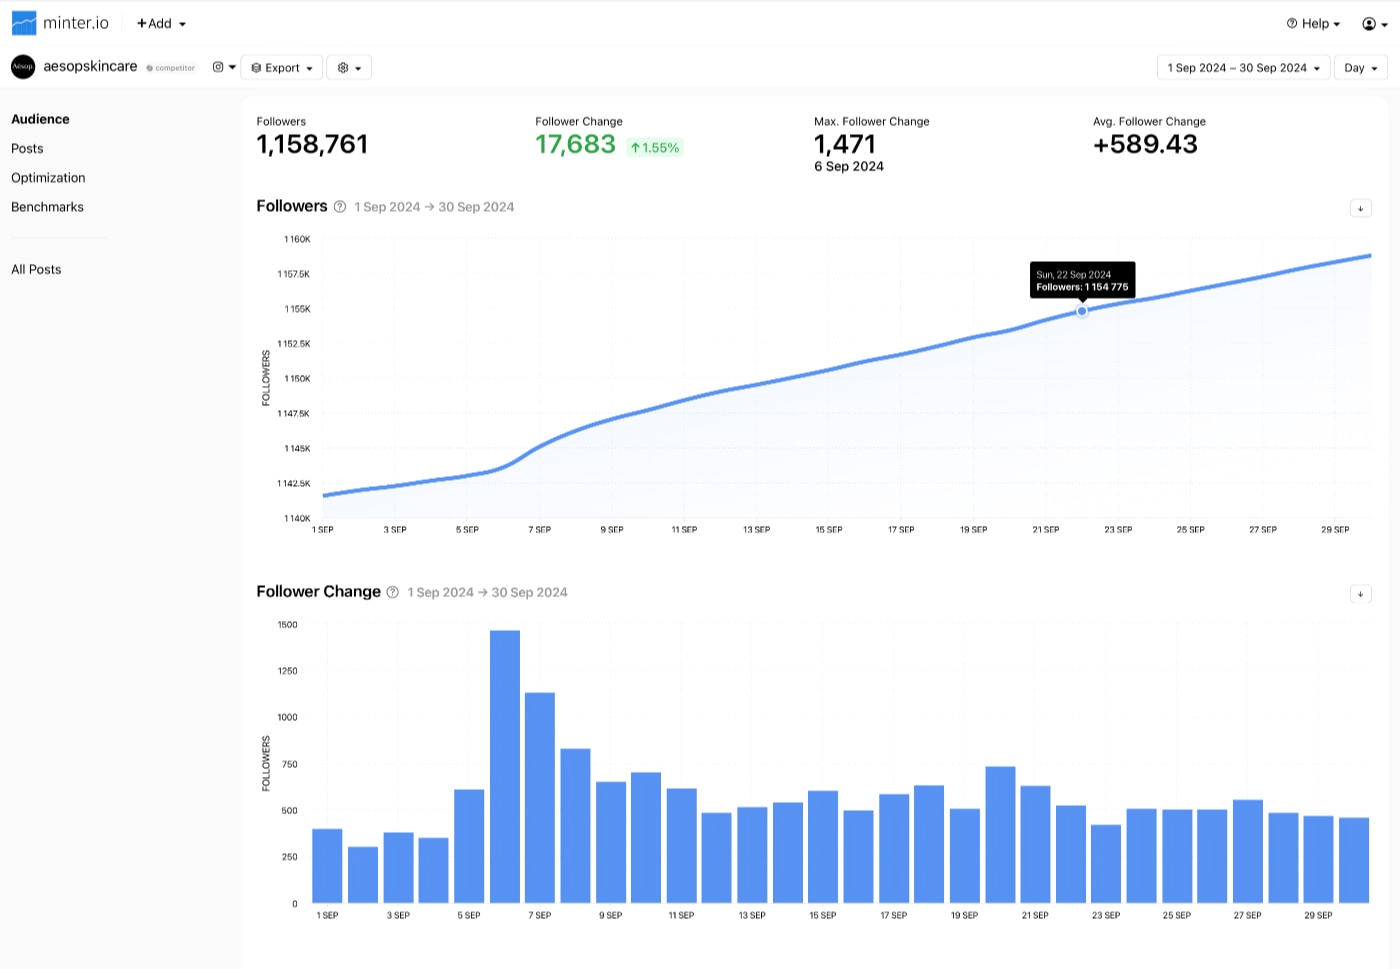Download the Follower Change chart
1400x969 pixels.
[1360, 594]
